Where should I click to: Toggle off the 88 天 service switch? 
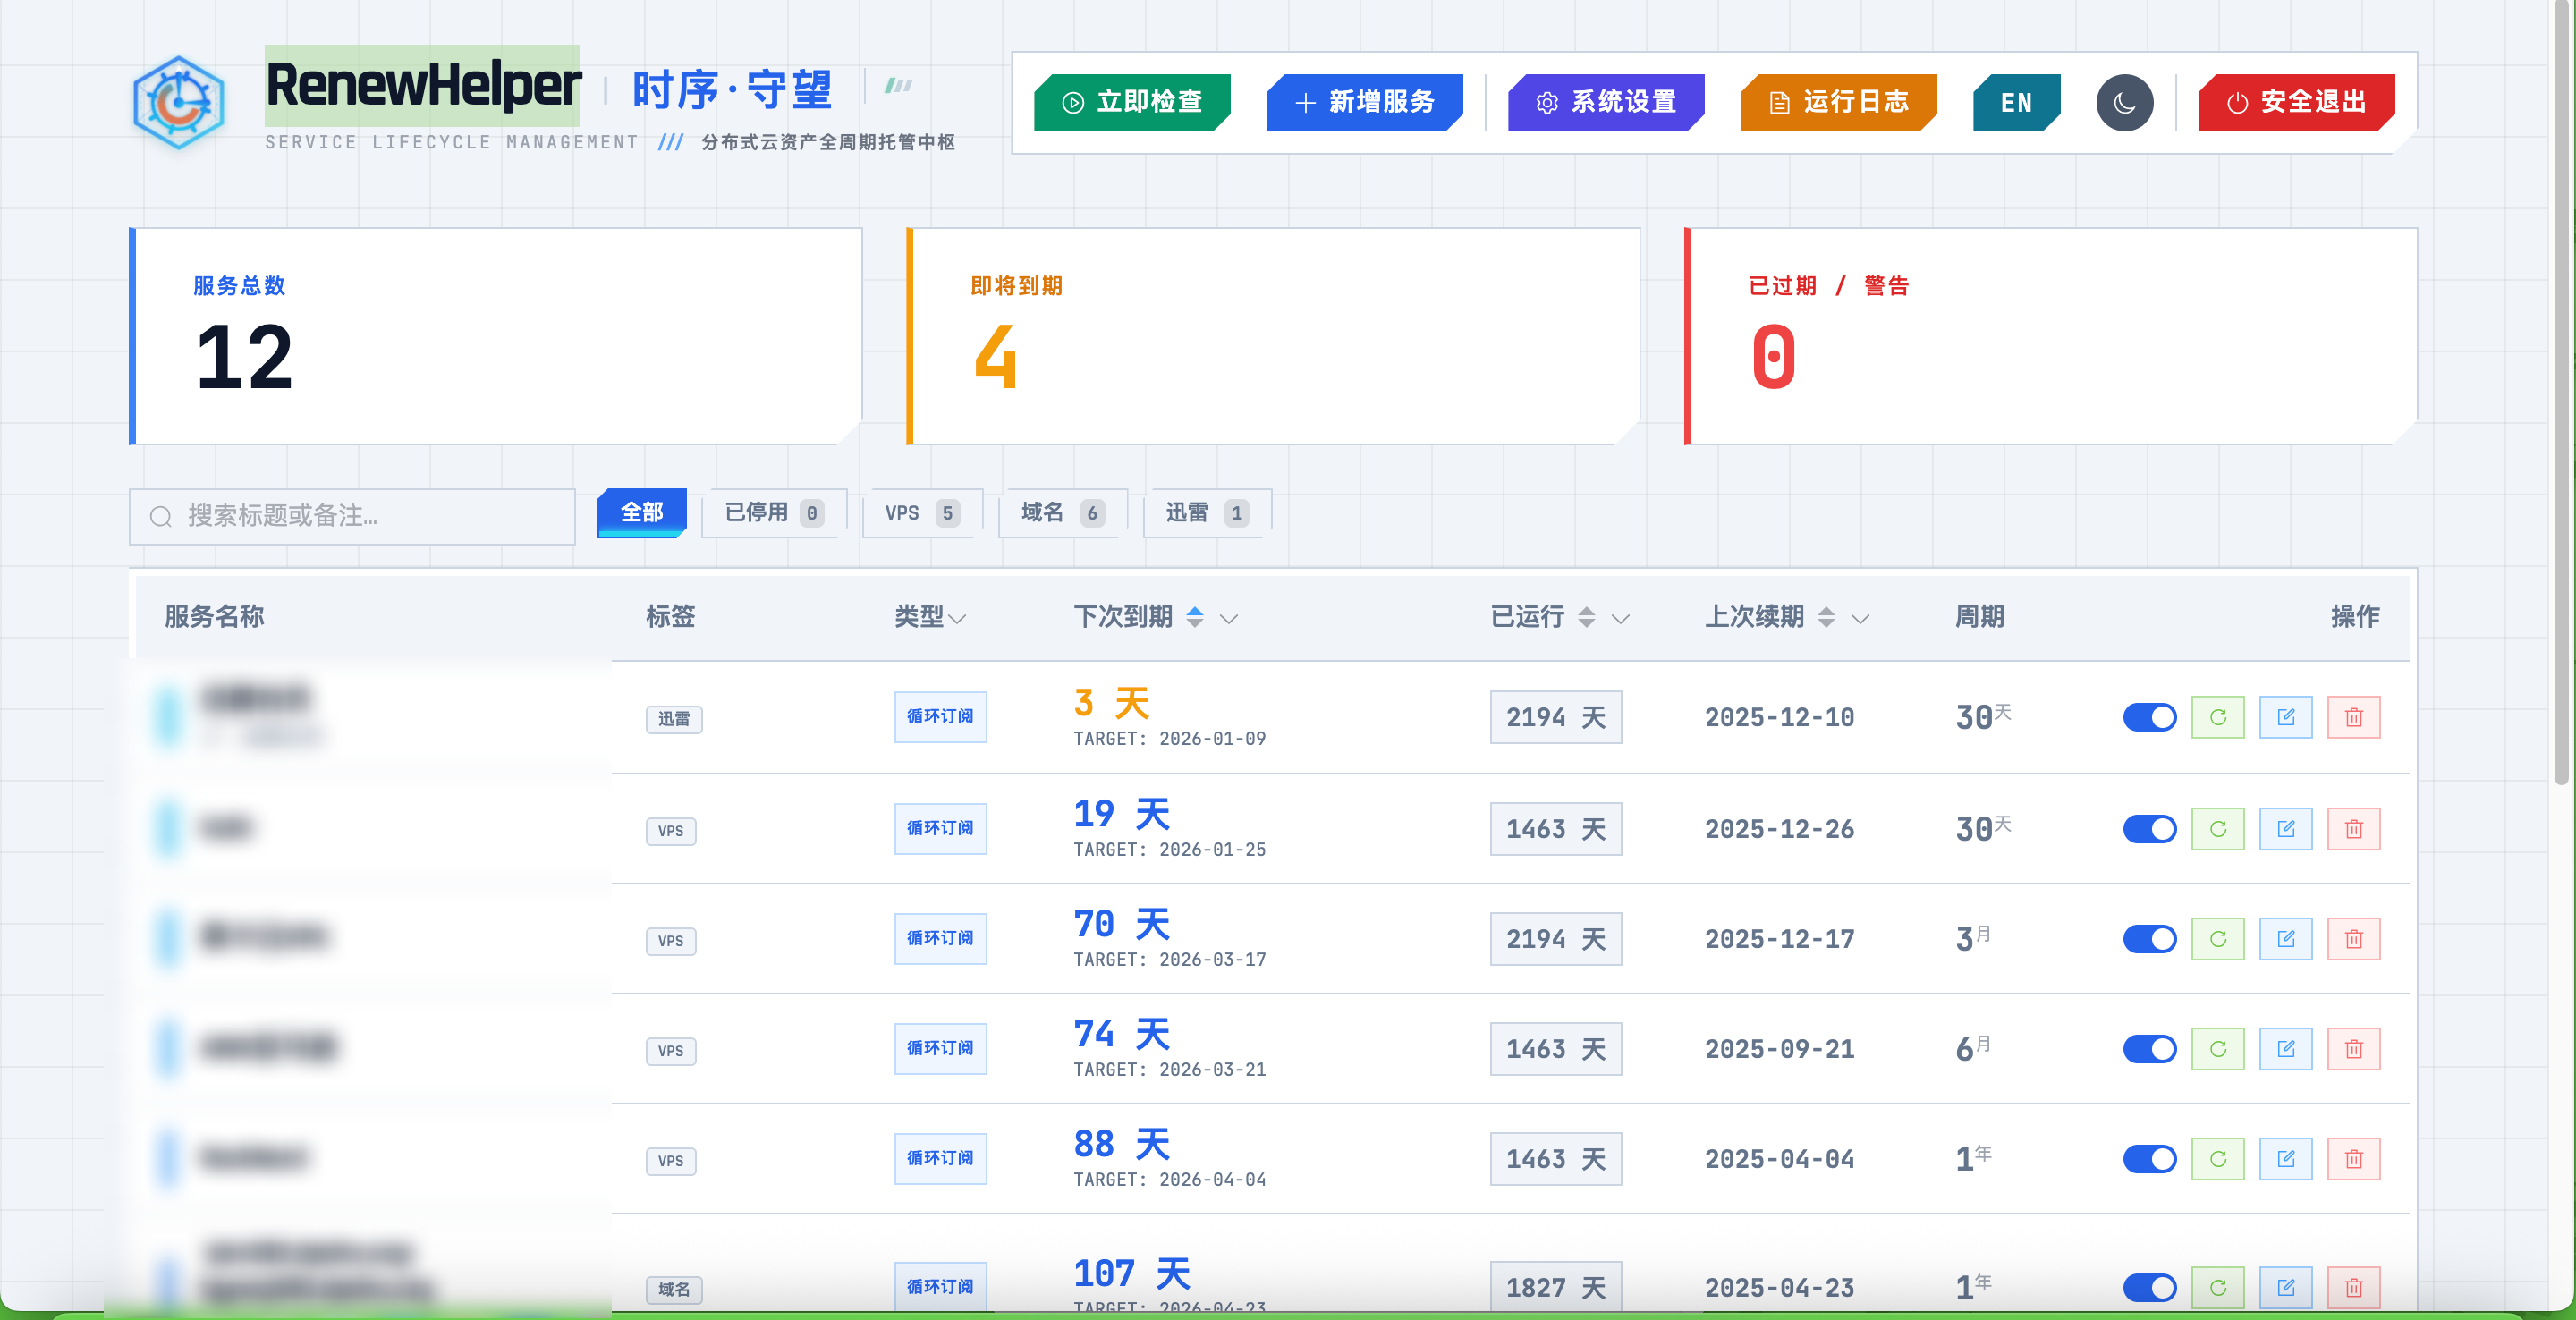coord(2149,1159)
